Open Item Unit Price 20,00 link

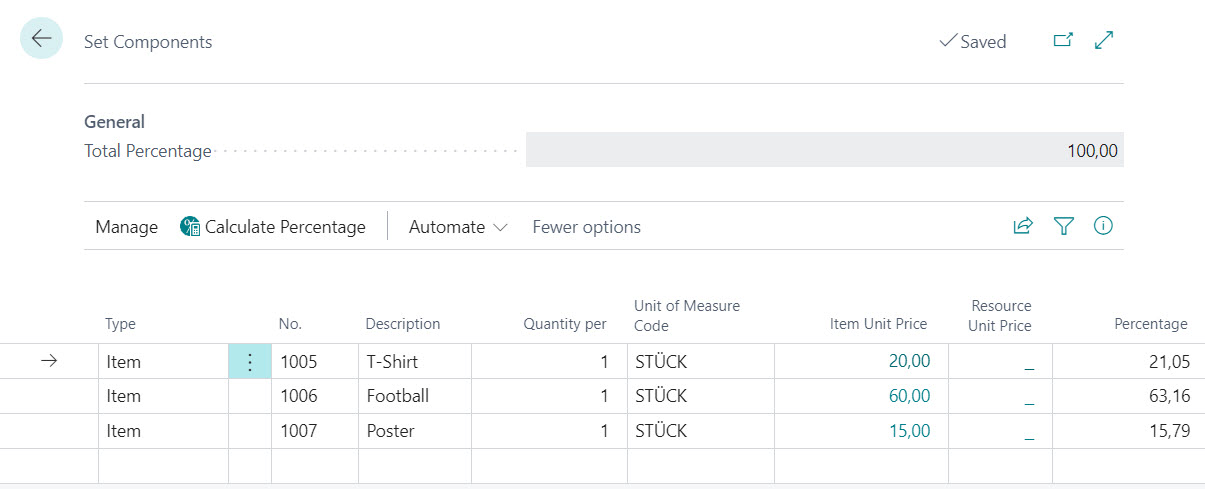click(909, 362)
